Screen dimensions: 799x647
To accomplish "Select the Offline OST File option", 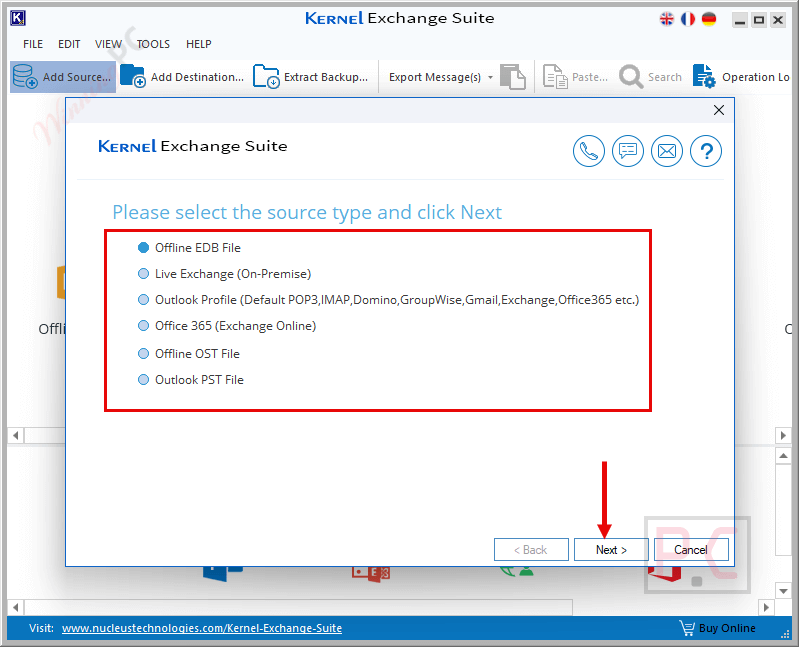I will coord(189,354).
